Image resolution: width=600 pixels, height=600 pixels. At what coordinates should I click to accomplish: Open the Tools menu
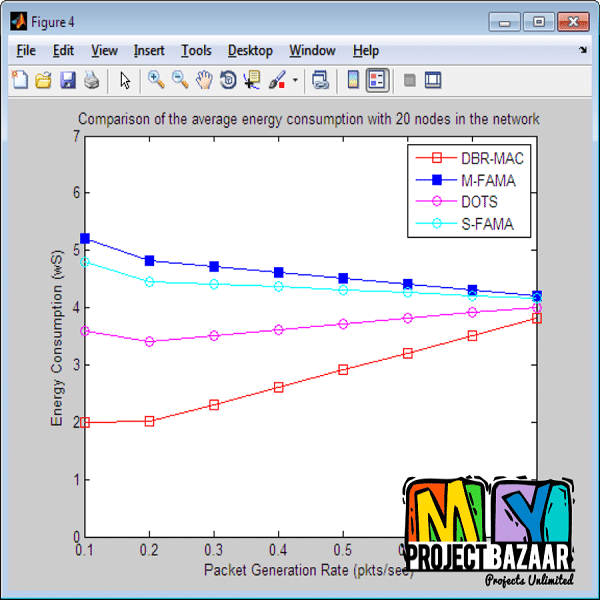click(196, 50)
